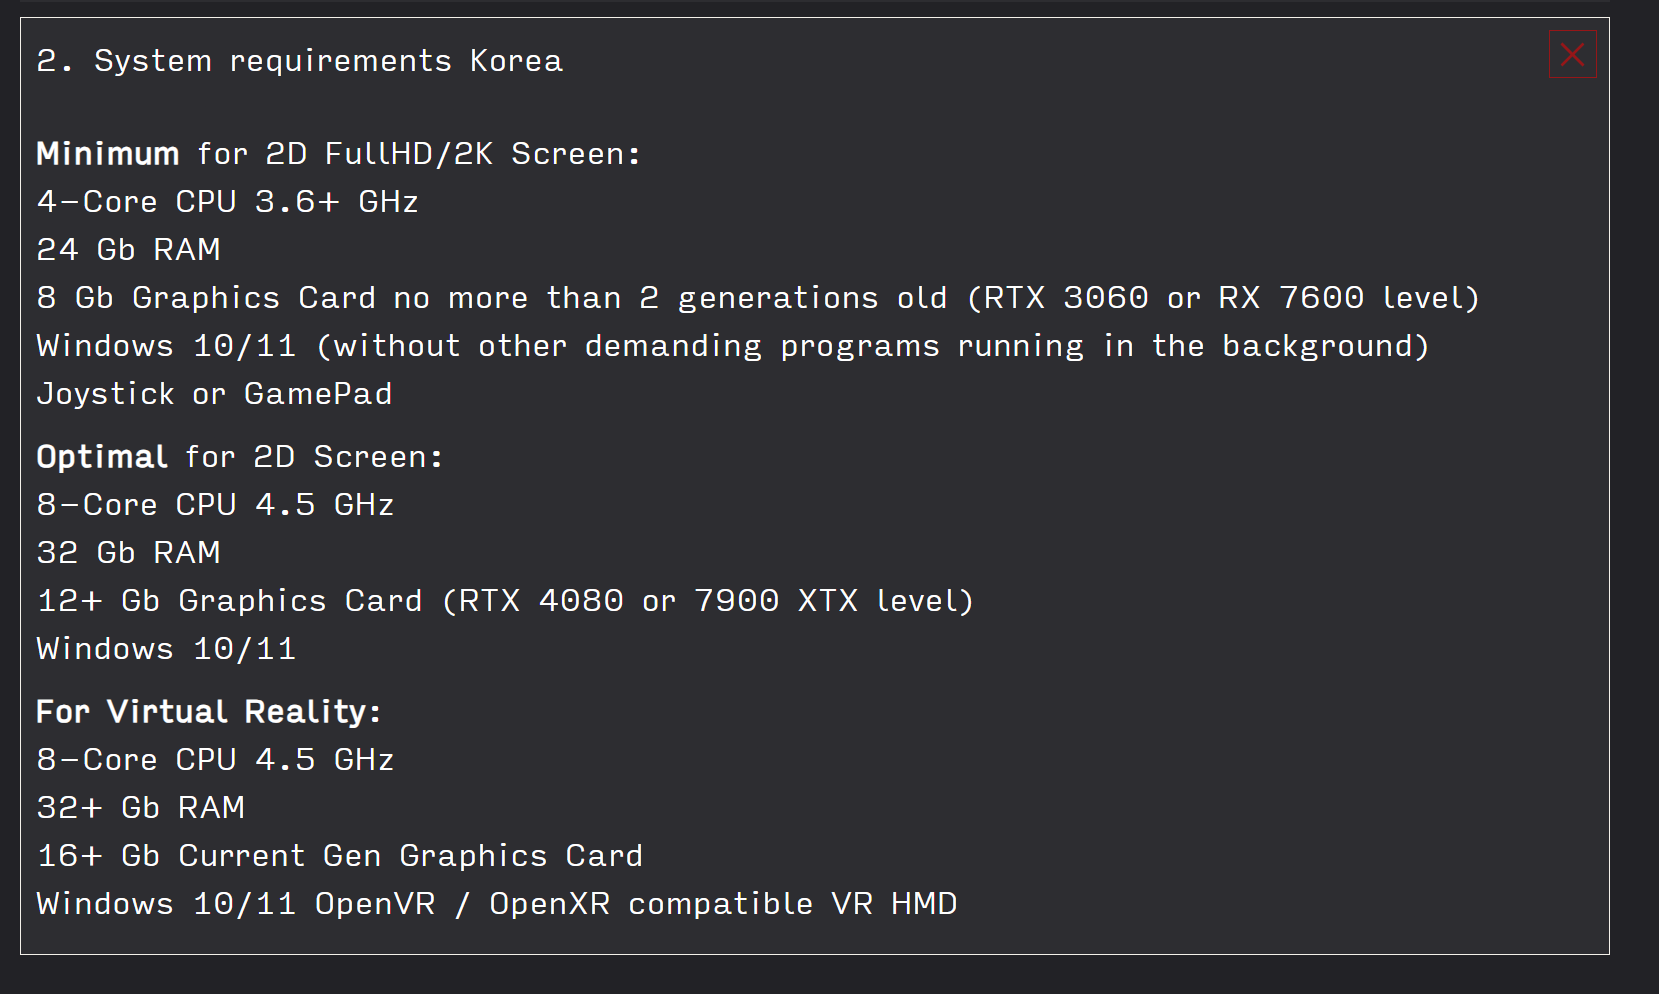Image resolution: width=1659 pixels, height=994 pixels.
Task: Click '16+ Gb Current Gen Graphics Card' line
Action: [x=339, y=856]
